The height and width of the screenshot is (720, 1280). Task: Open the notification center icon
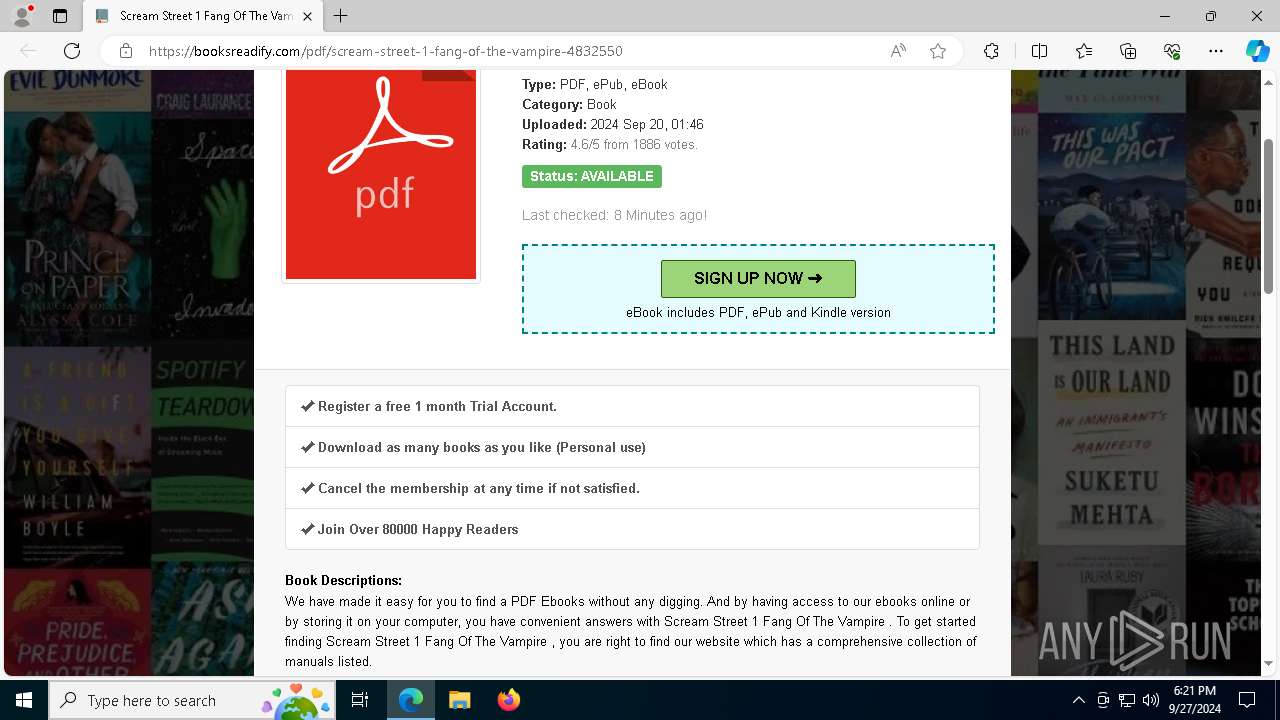1247,700
